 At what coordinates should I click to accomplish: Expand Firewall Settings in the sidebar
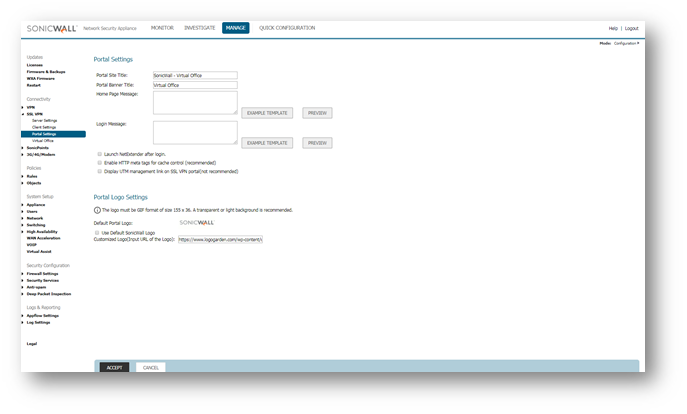[x=41, y=273]
